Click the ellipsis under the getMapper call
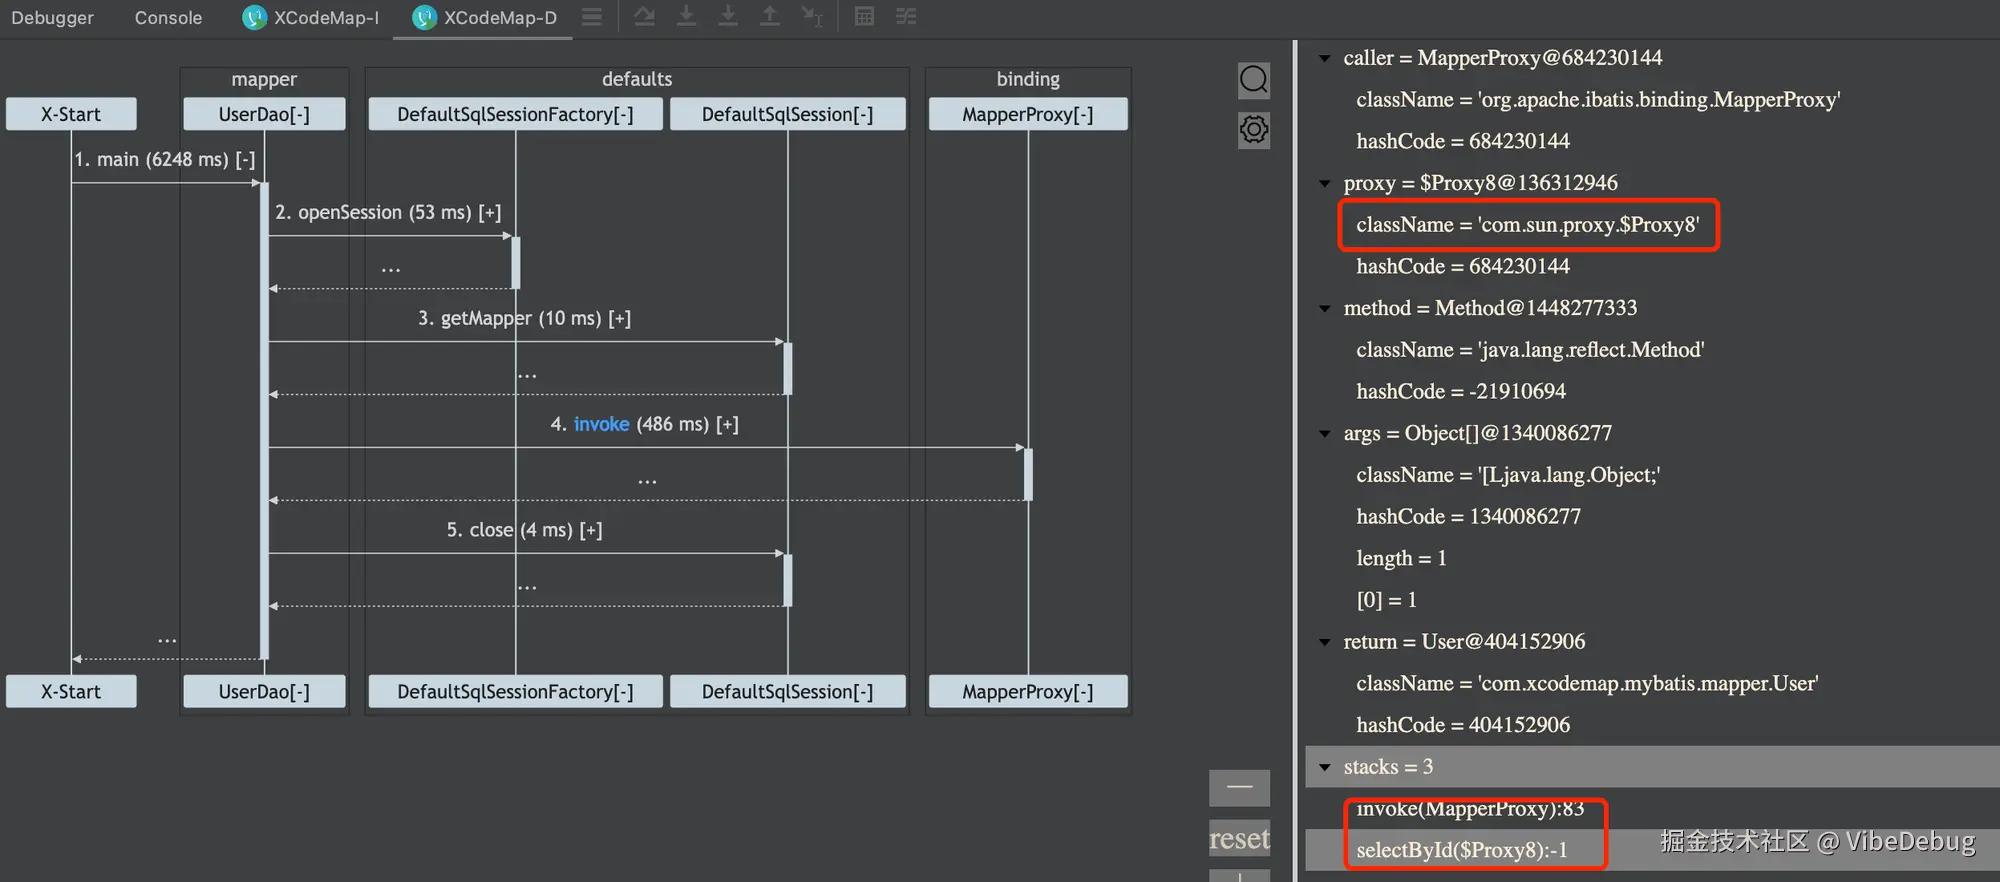Image resolution: width=2000 pixels, height=882 pixels. pyautogui.click(x=527, y=374)
